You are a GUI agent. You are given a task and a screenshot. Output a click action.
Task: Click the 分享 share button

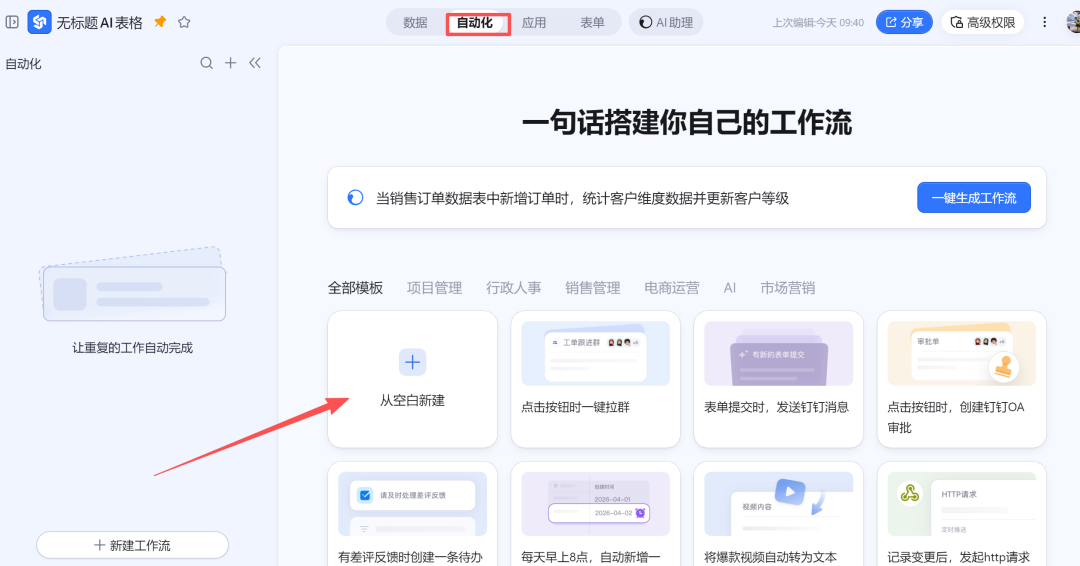(x=904, y=23)
